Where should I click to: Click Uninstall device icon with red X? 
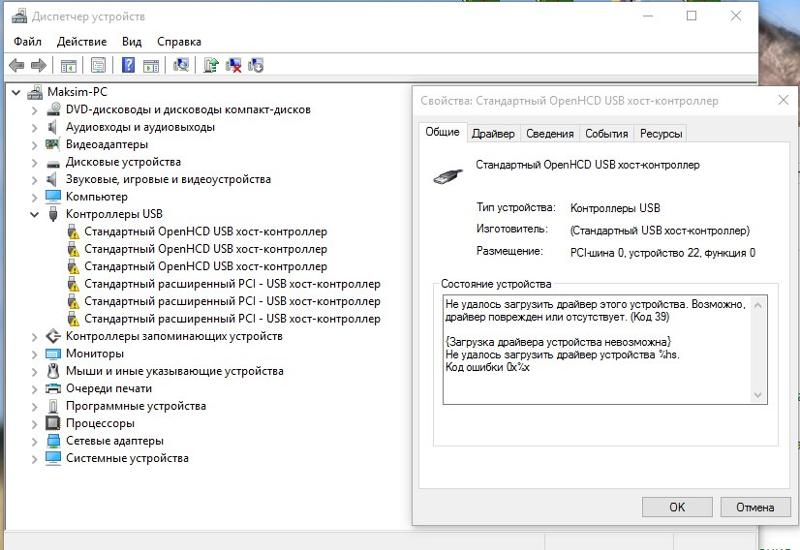(233, 66)
